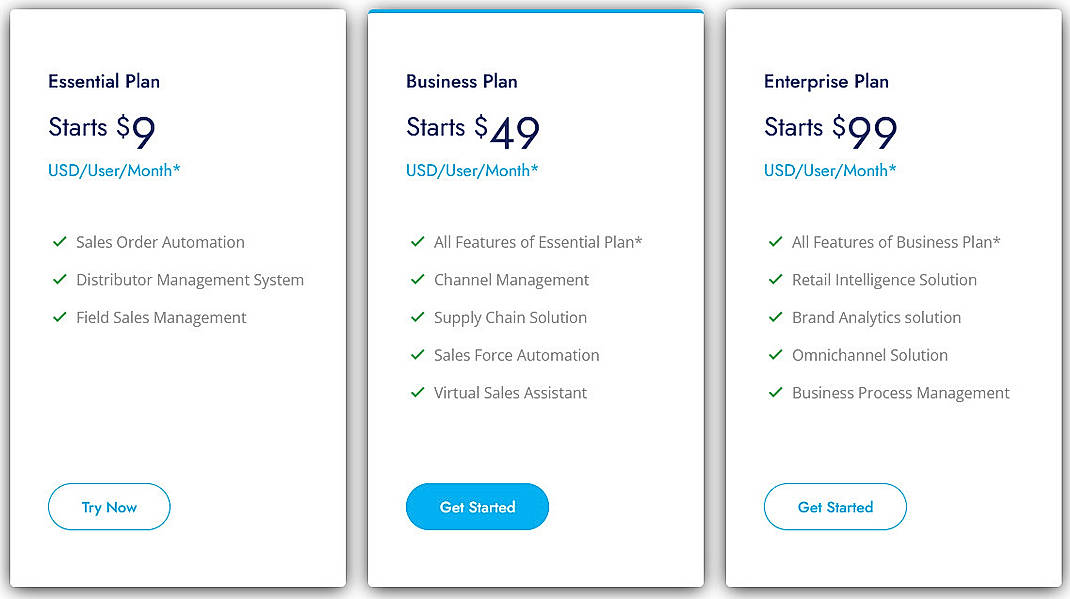This screenshot has width=1070, height=599.
Task: Click the checkmark beside Sales Force Automation
Action: (418, 355)
